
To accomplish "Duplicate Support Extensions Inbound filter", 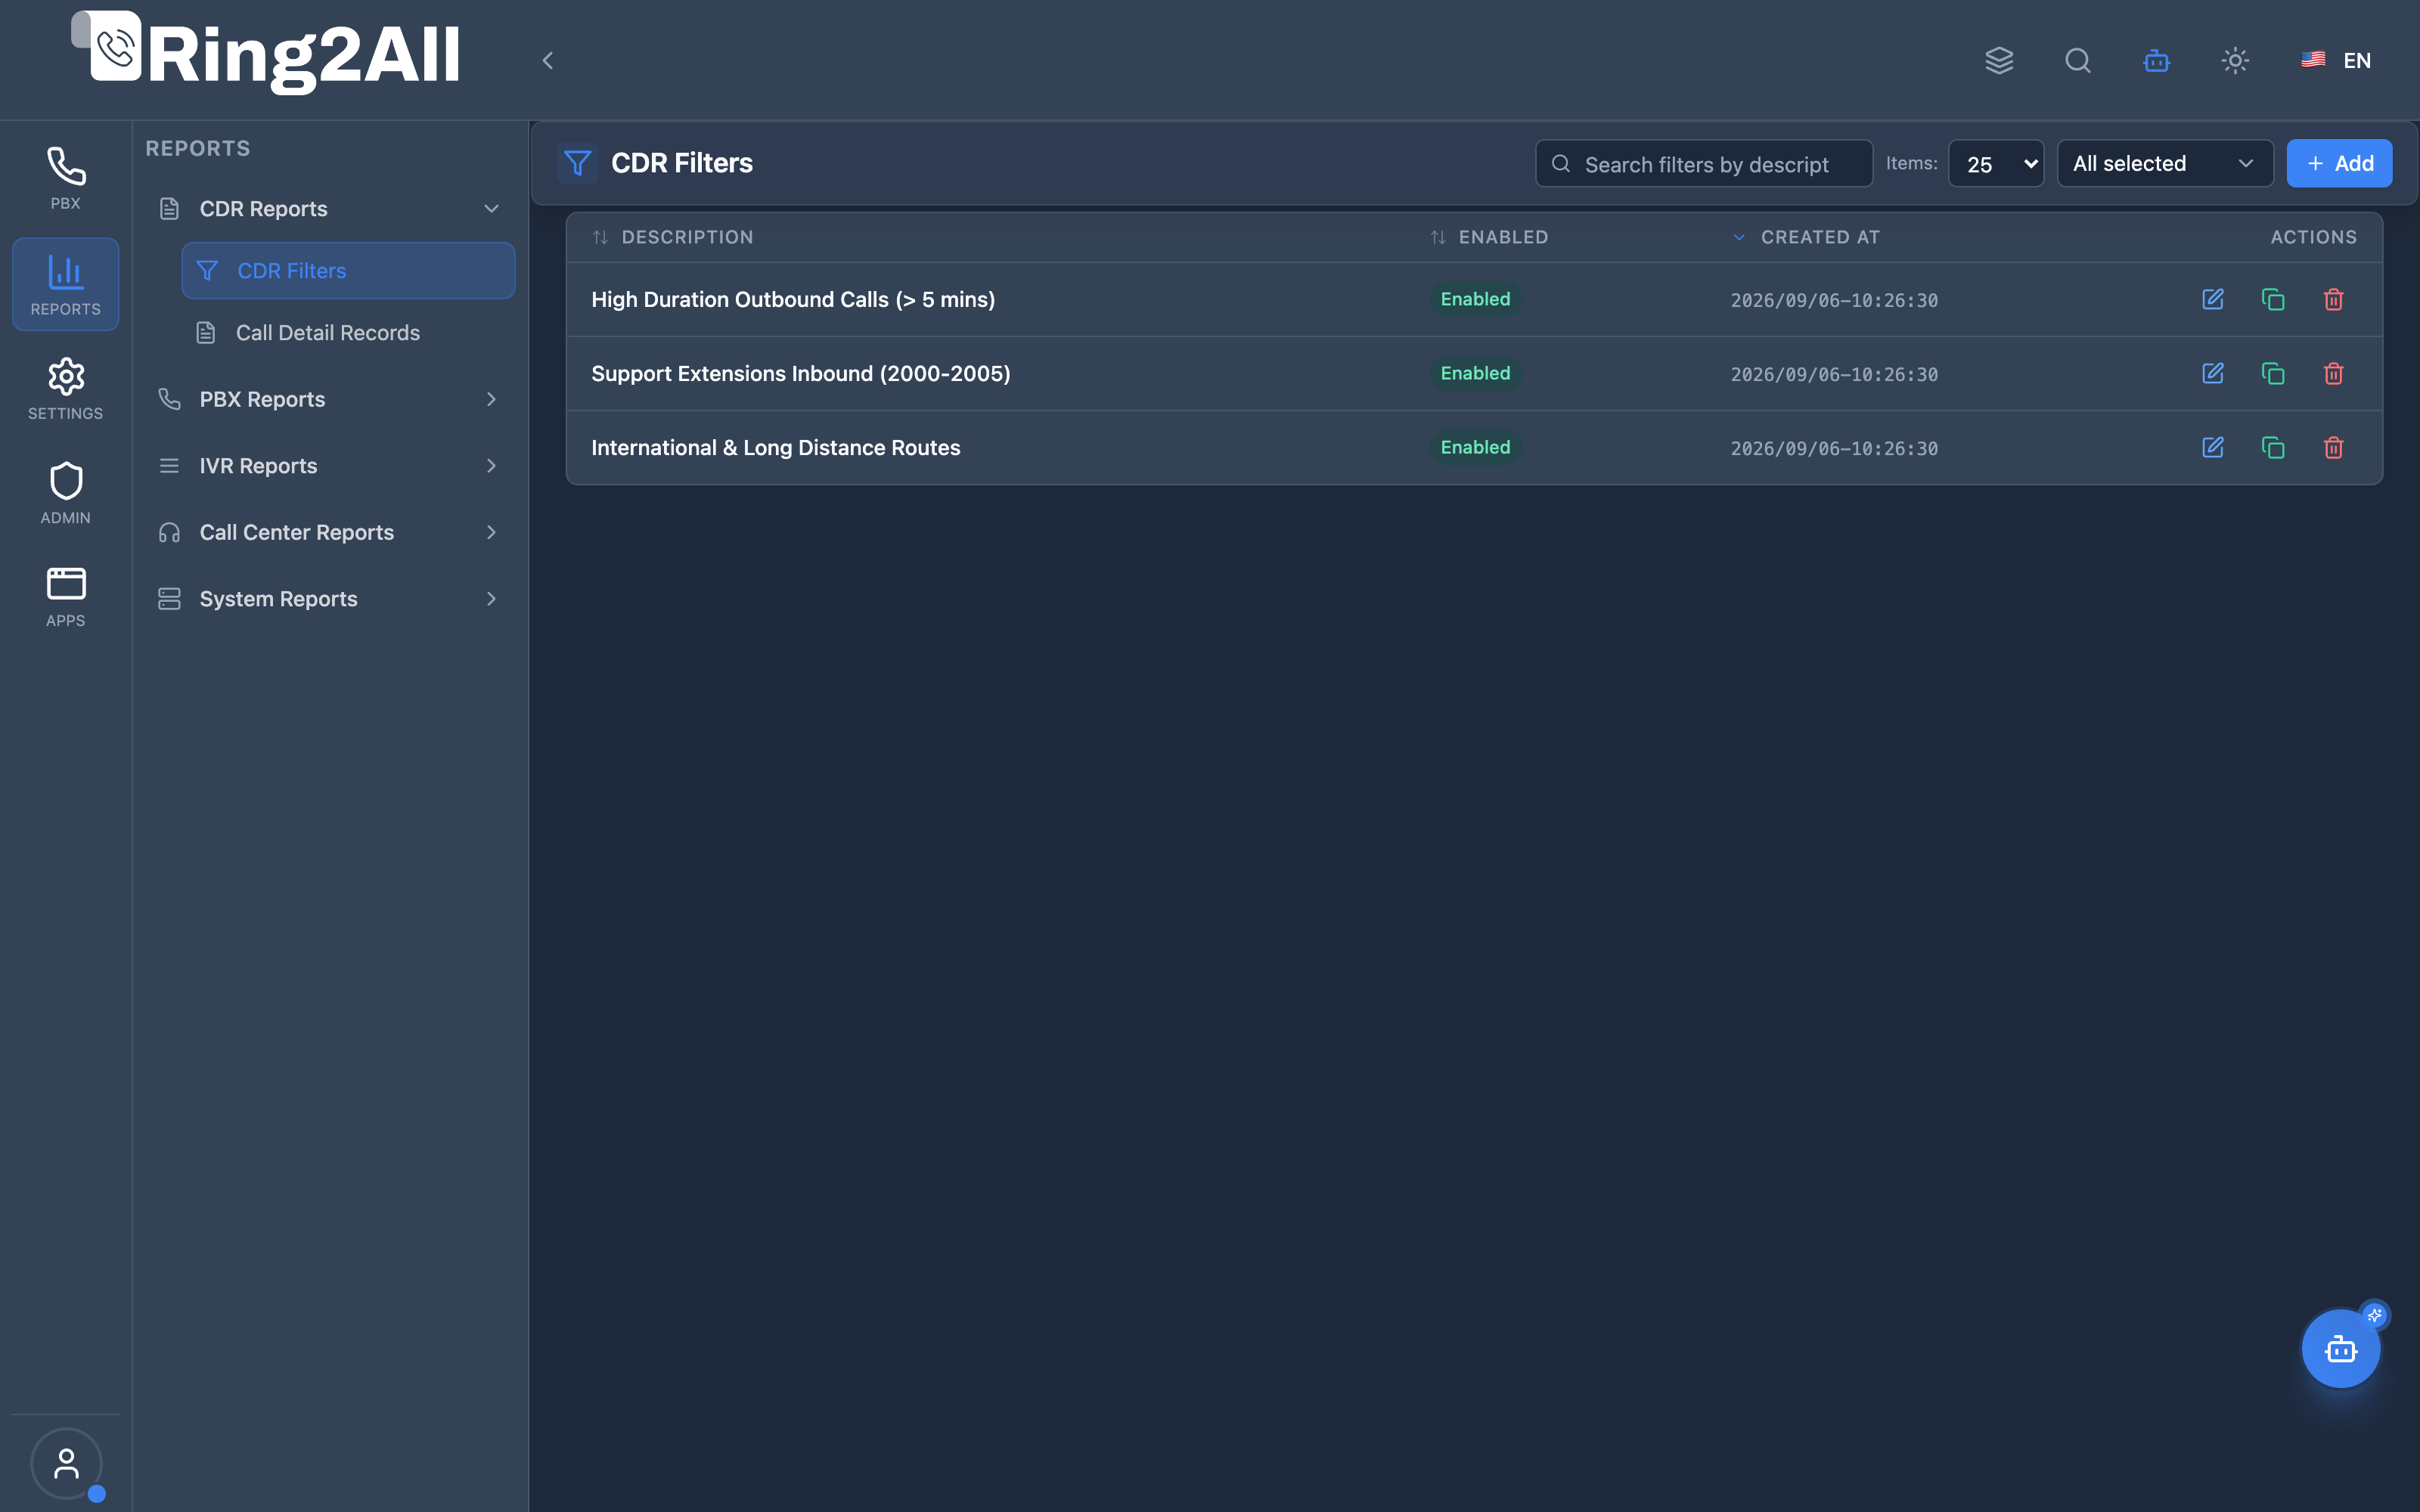I will 2273,373.
